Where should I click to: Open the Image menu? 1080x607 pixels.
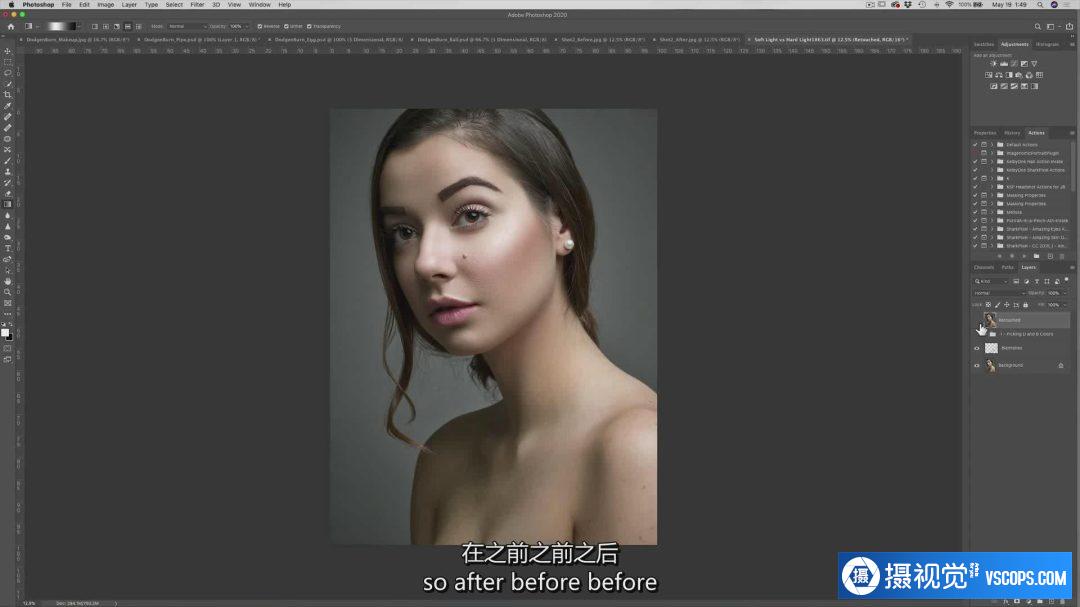point(105,5)
